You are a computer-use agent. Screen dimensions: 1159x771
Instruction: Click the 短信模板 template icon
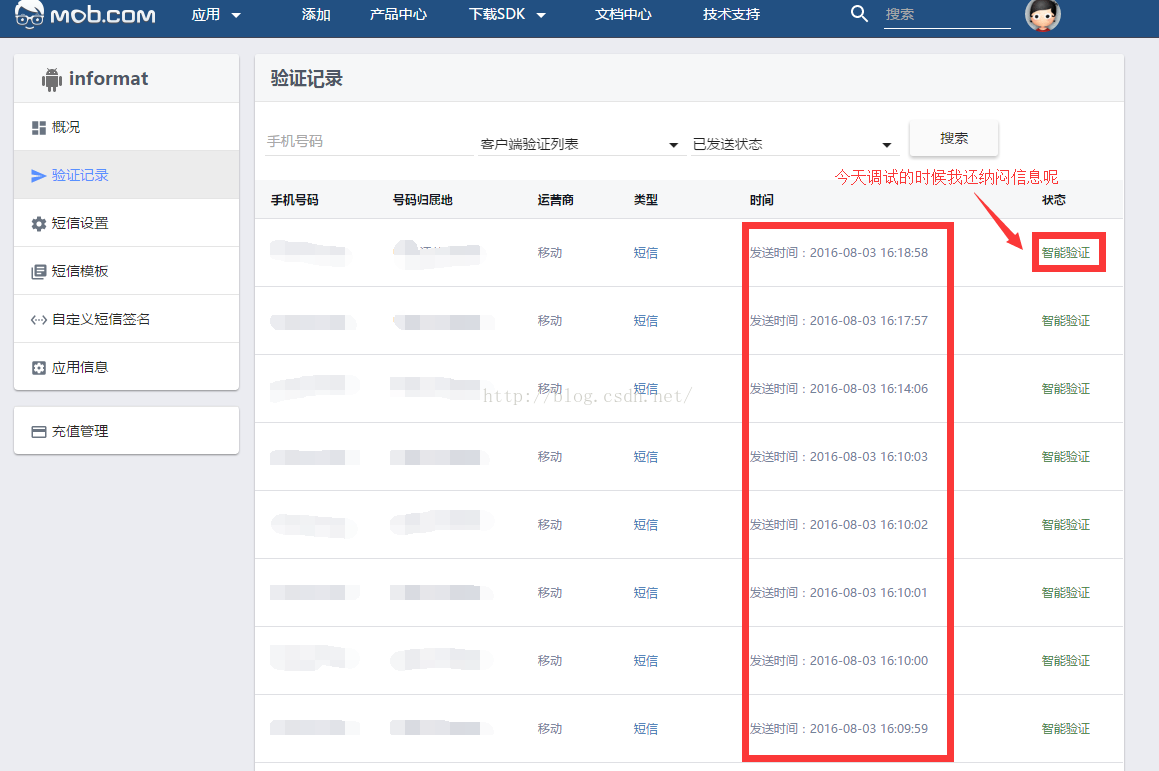pos(39,271)
